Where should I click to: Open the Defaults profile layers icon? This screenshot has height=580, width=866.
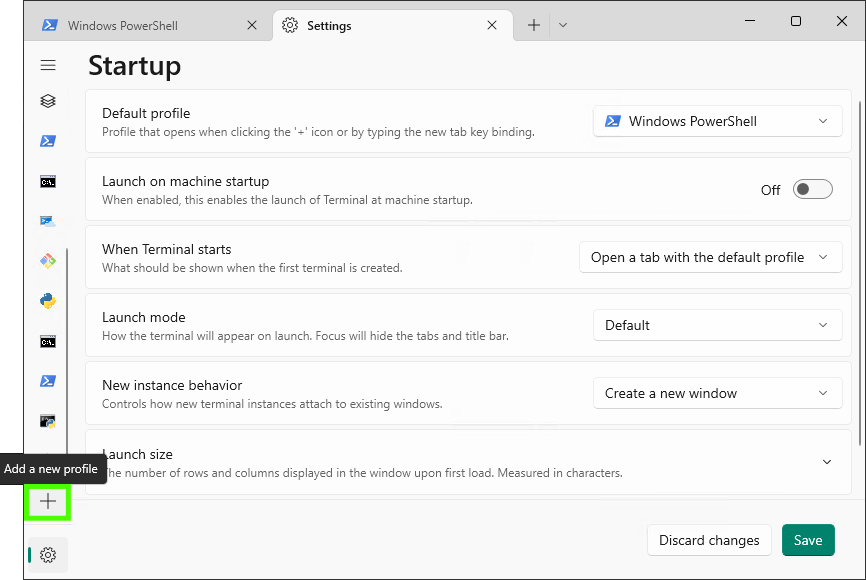coord(48,101)
